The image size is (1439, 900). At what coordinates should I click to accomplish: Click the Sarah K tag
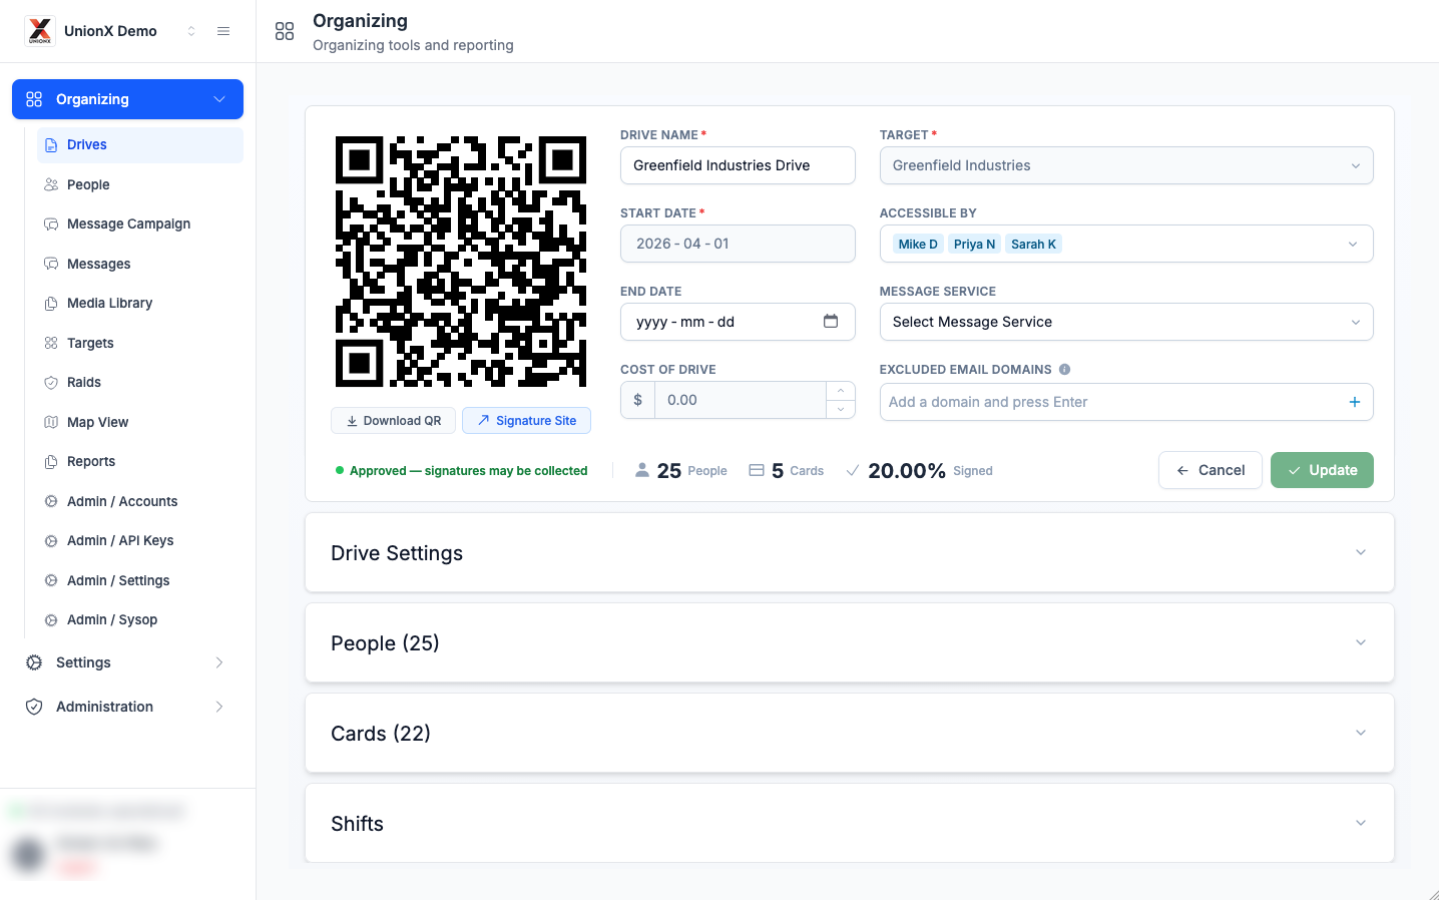1033,244
